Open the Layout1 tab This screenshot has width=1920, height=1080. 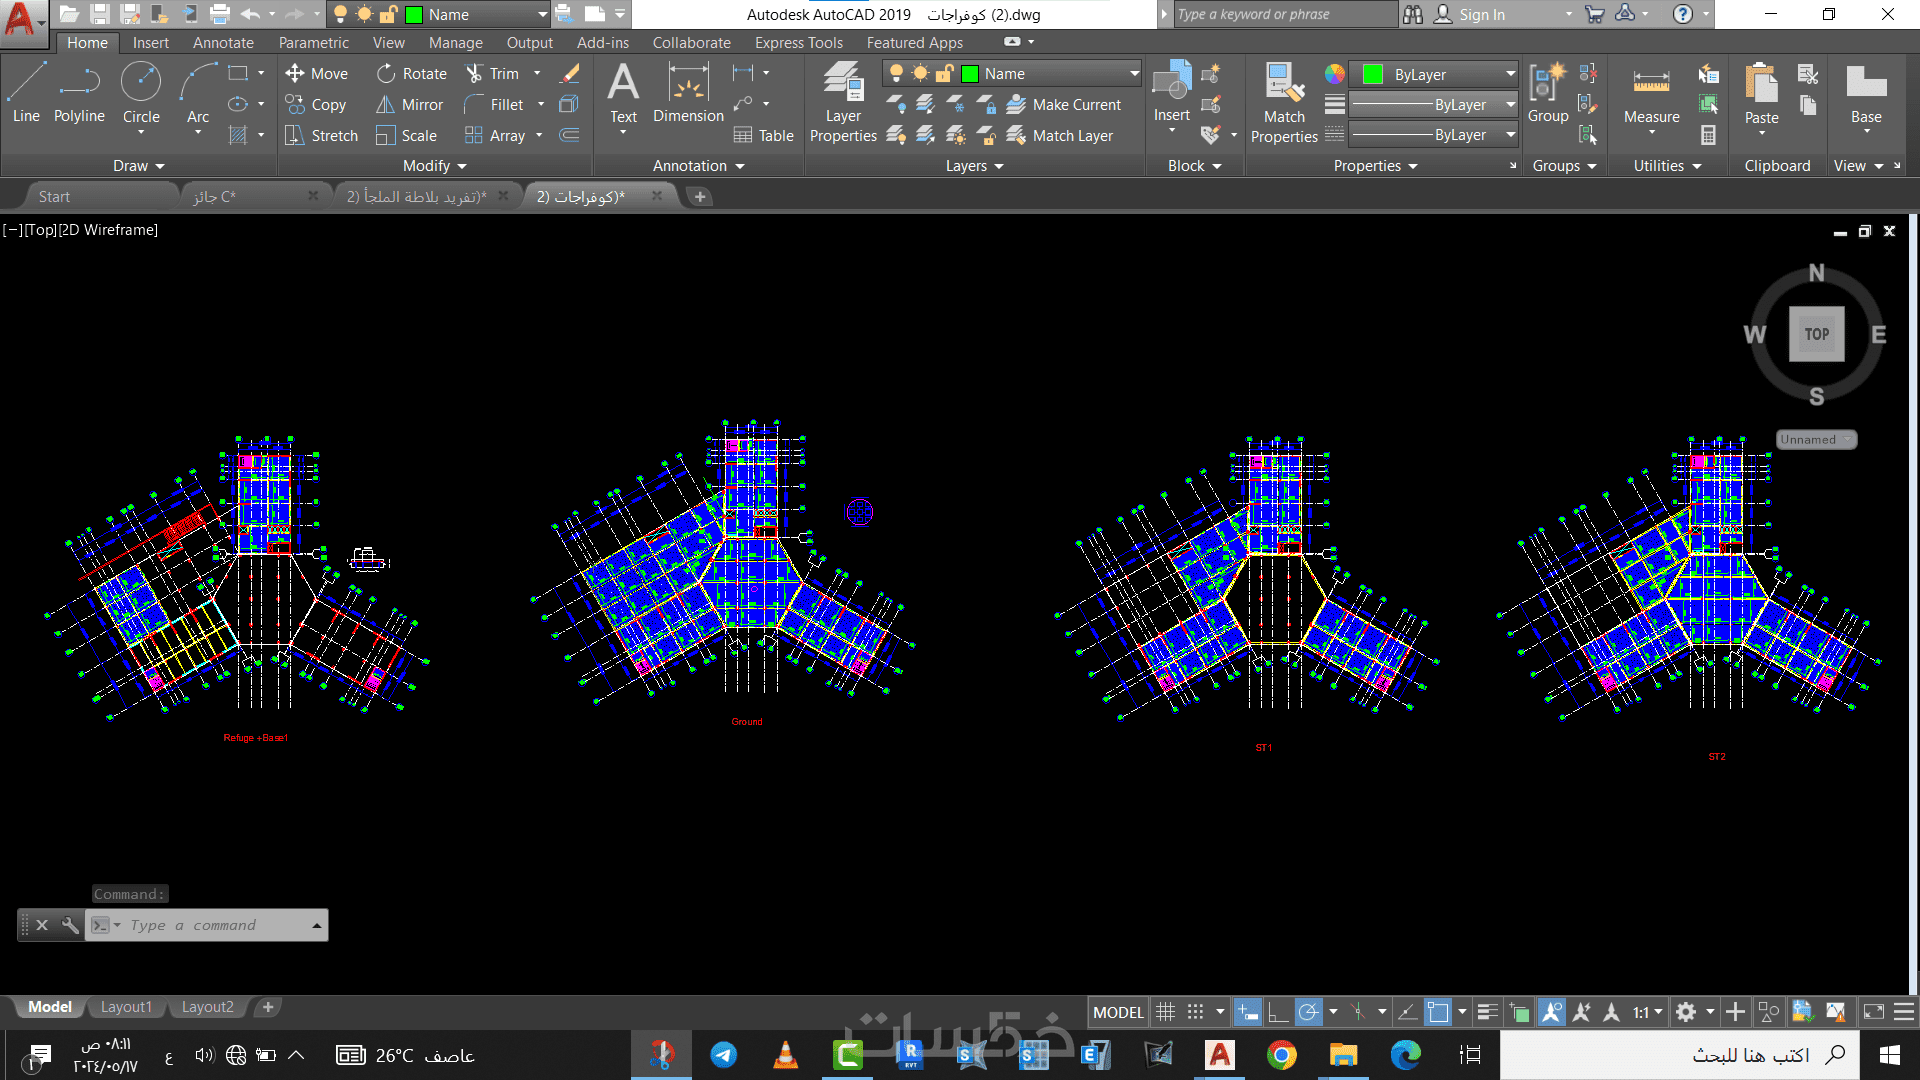[x=126, y=1007]
